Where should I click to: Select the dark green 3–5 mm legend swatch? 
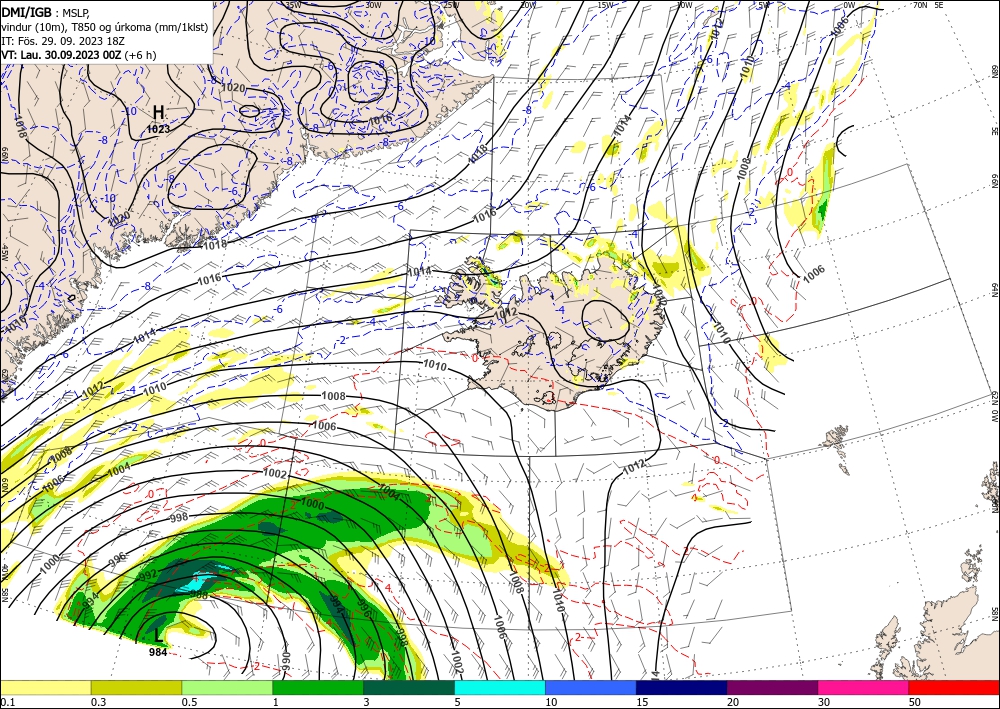(x=409, y=687)
